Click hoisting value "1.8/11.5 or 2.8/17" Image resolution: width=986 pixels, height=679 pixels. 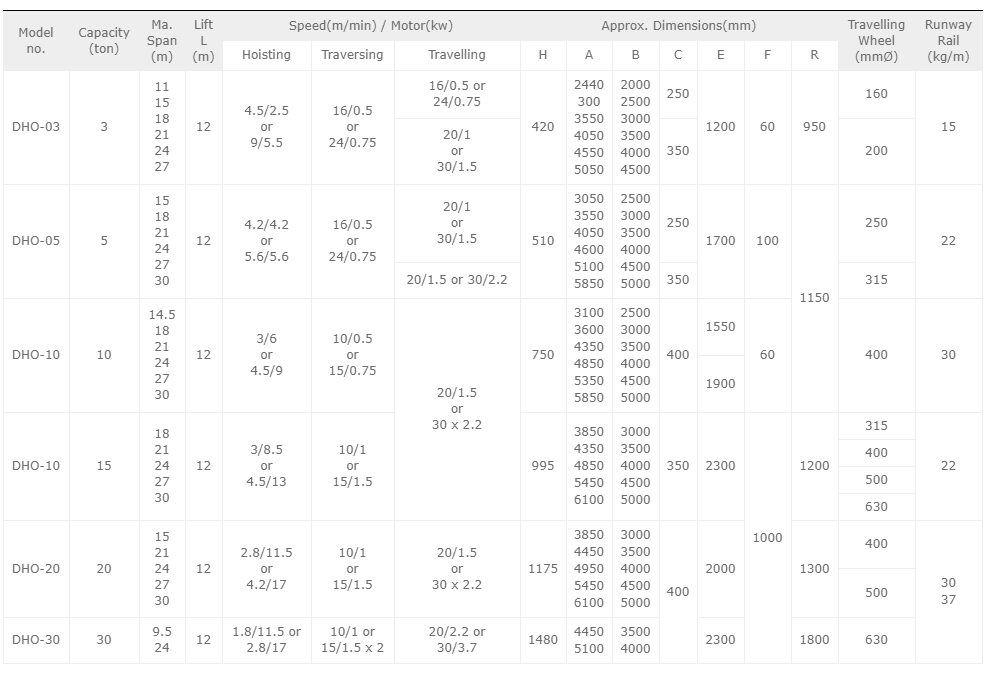(x=267, y=639)
